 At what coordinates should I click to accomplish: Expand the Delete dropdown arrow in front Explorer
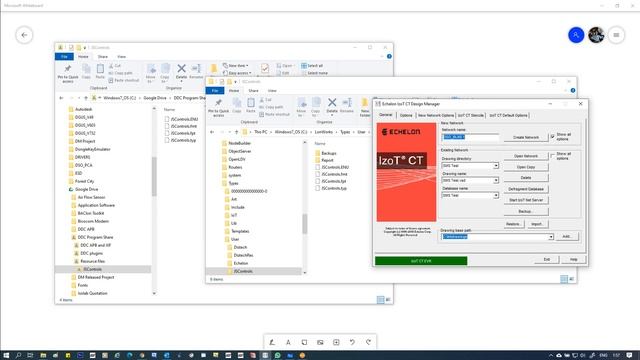[332, 115]
